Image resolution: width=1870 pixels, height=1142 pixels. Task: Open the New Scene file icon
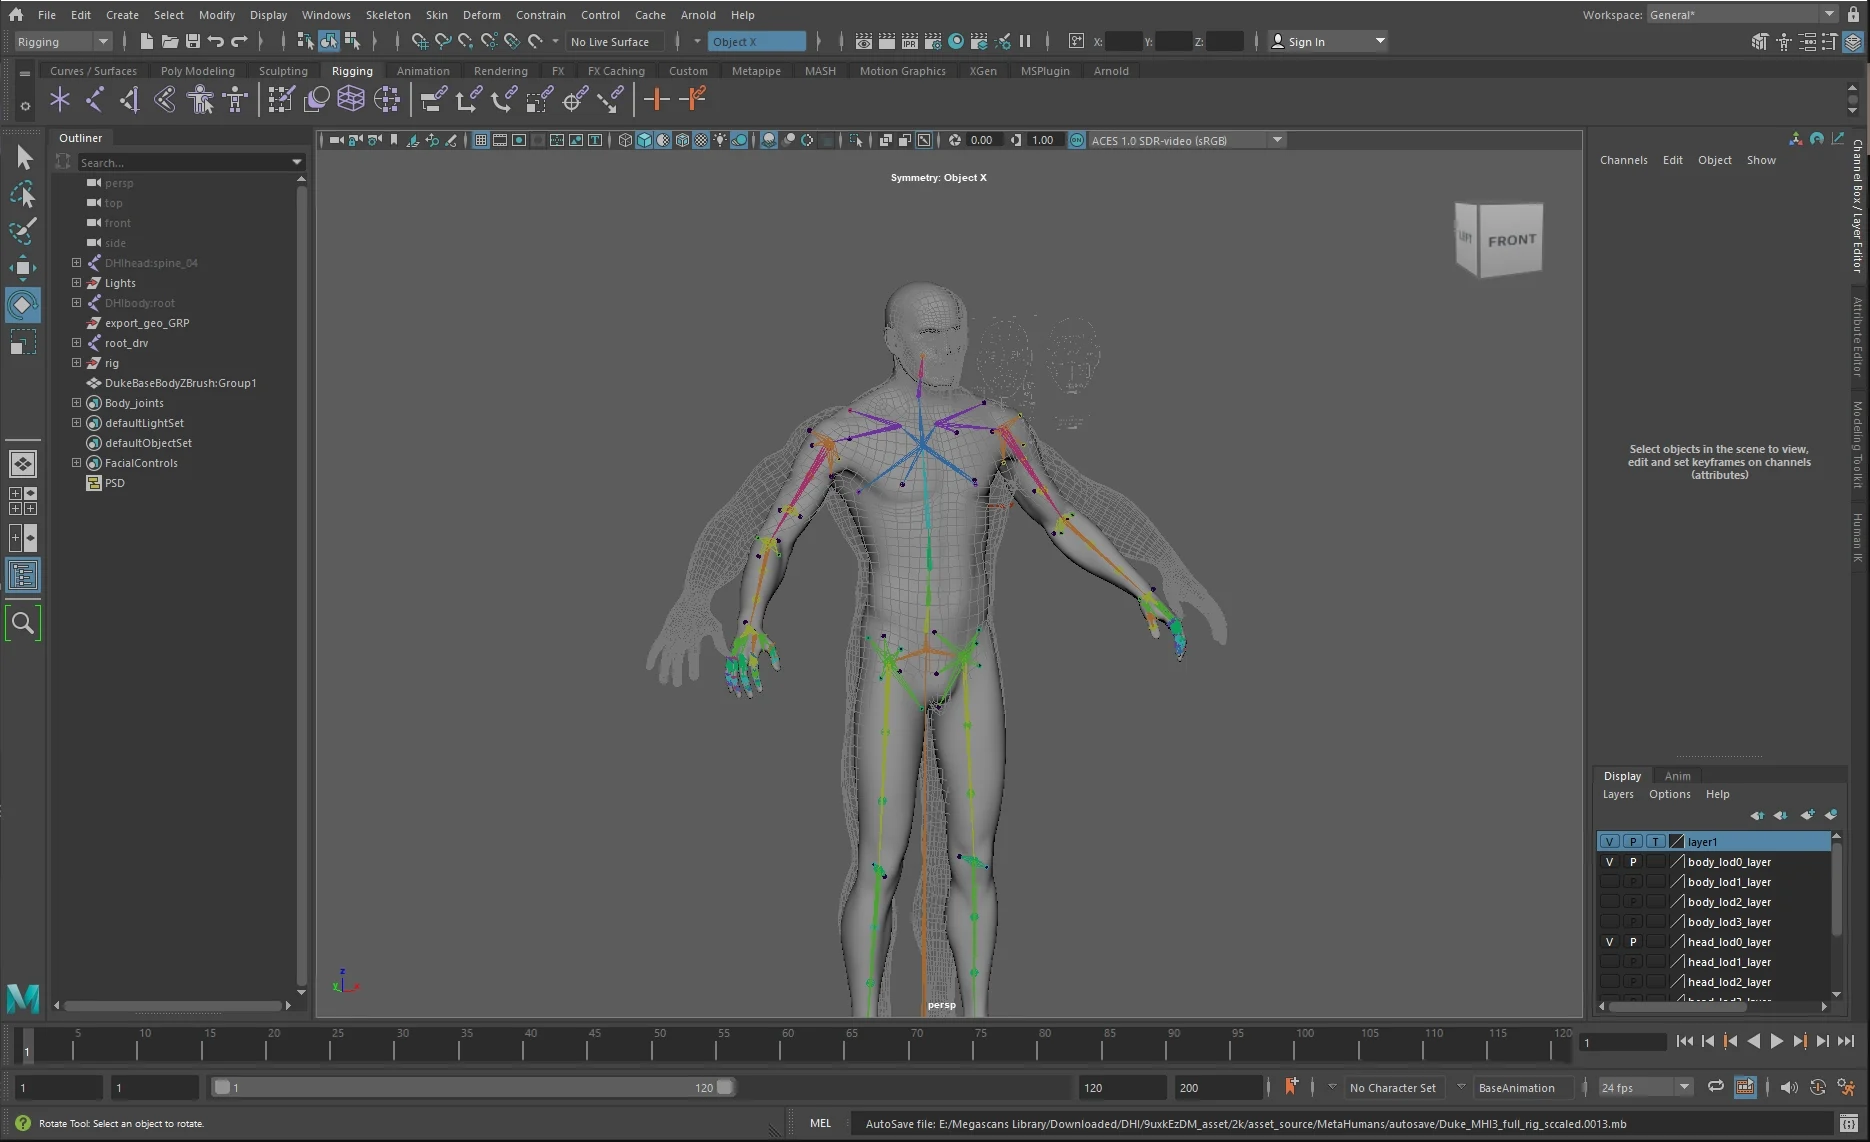(x=146, y=41)
